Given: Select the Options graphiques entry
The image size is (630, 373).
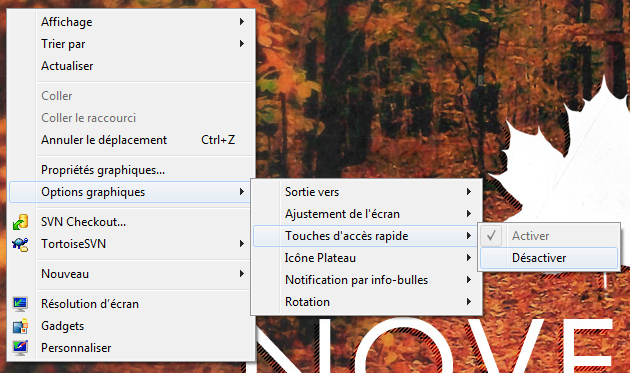Looking at the screenshot, I should click(x=130, y=192).
